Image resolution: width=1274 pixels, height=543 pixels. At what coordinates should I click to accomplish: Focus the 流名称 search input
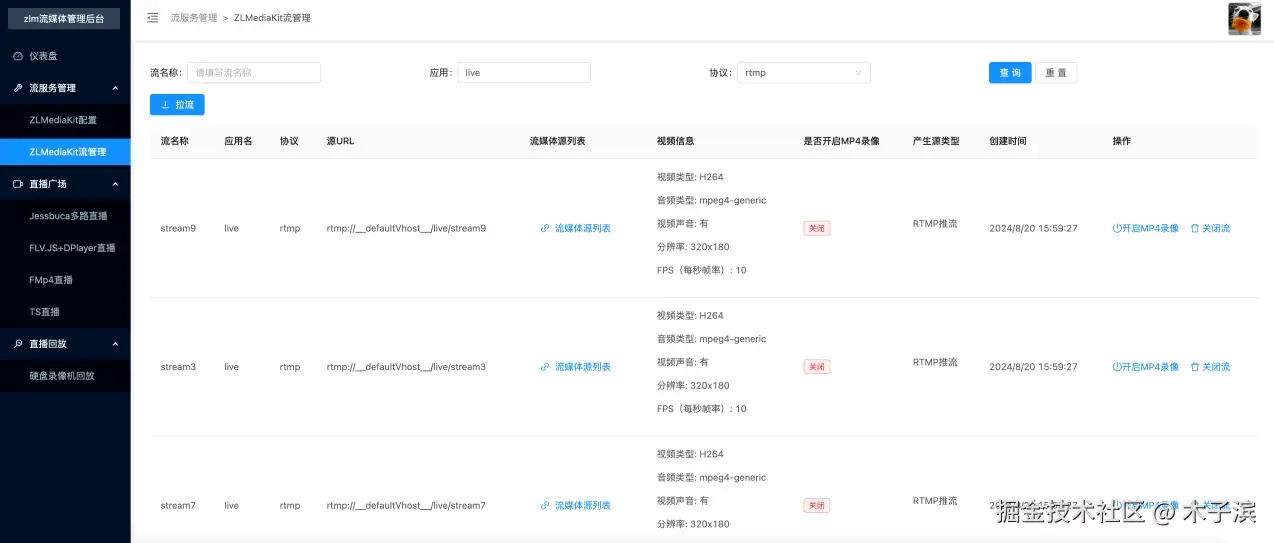click(254, 73)
